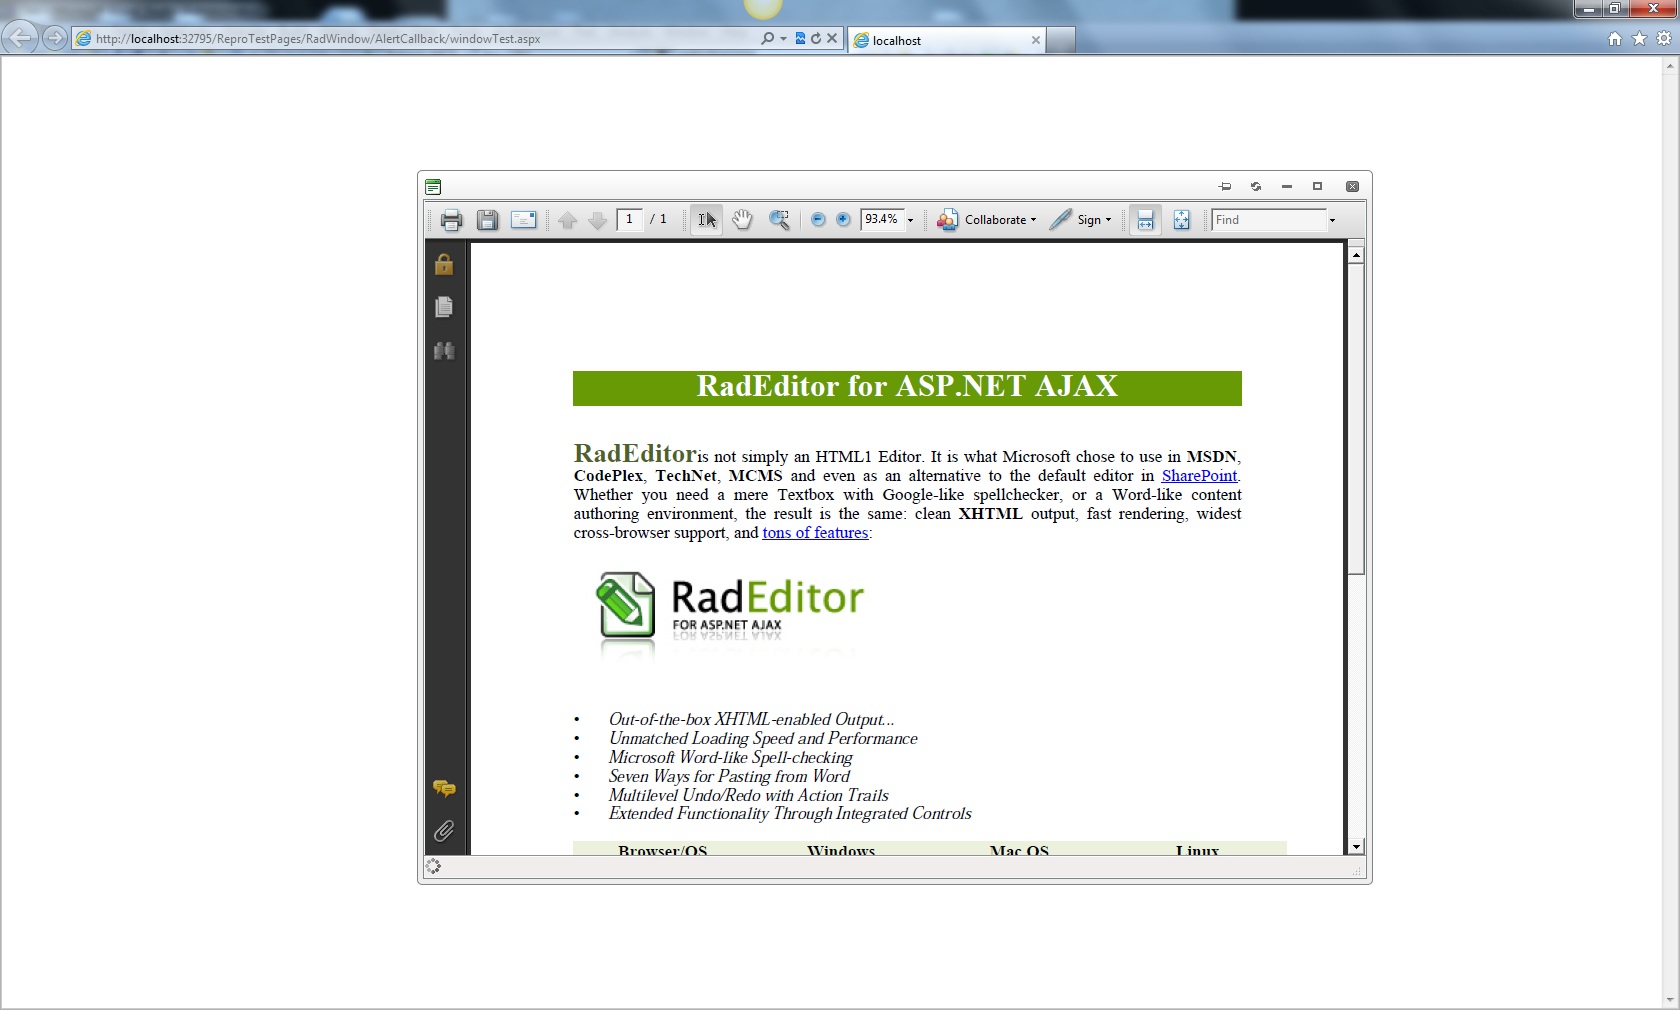Stop loading the browser page
This screenshot has height=1010, width=1680.
pyautogui.click(x=832, y=39)
